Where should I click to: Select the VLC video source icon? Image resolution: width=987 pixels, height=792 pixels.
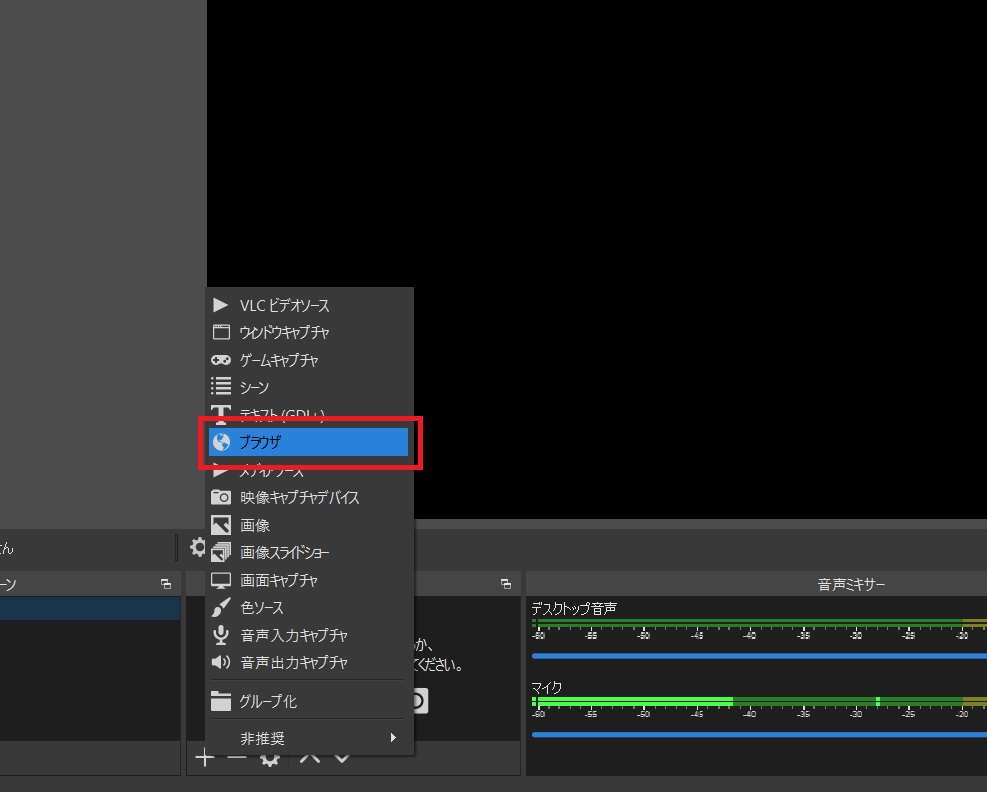pyautogui.click(x=221, y=305)
